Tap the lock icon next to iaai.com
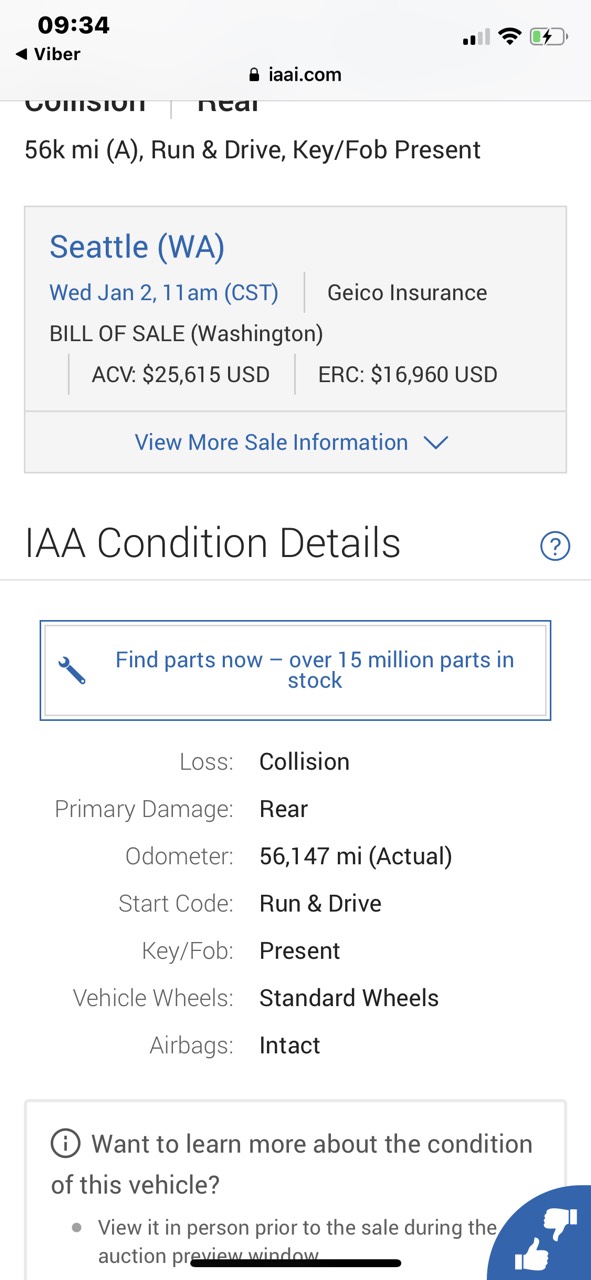The height and width of the screenshot is (1280, 591). (256, 75)
